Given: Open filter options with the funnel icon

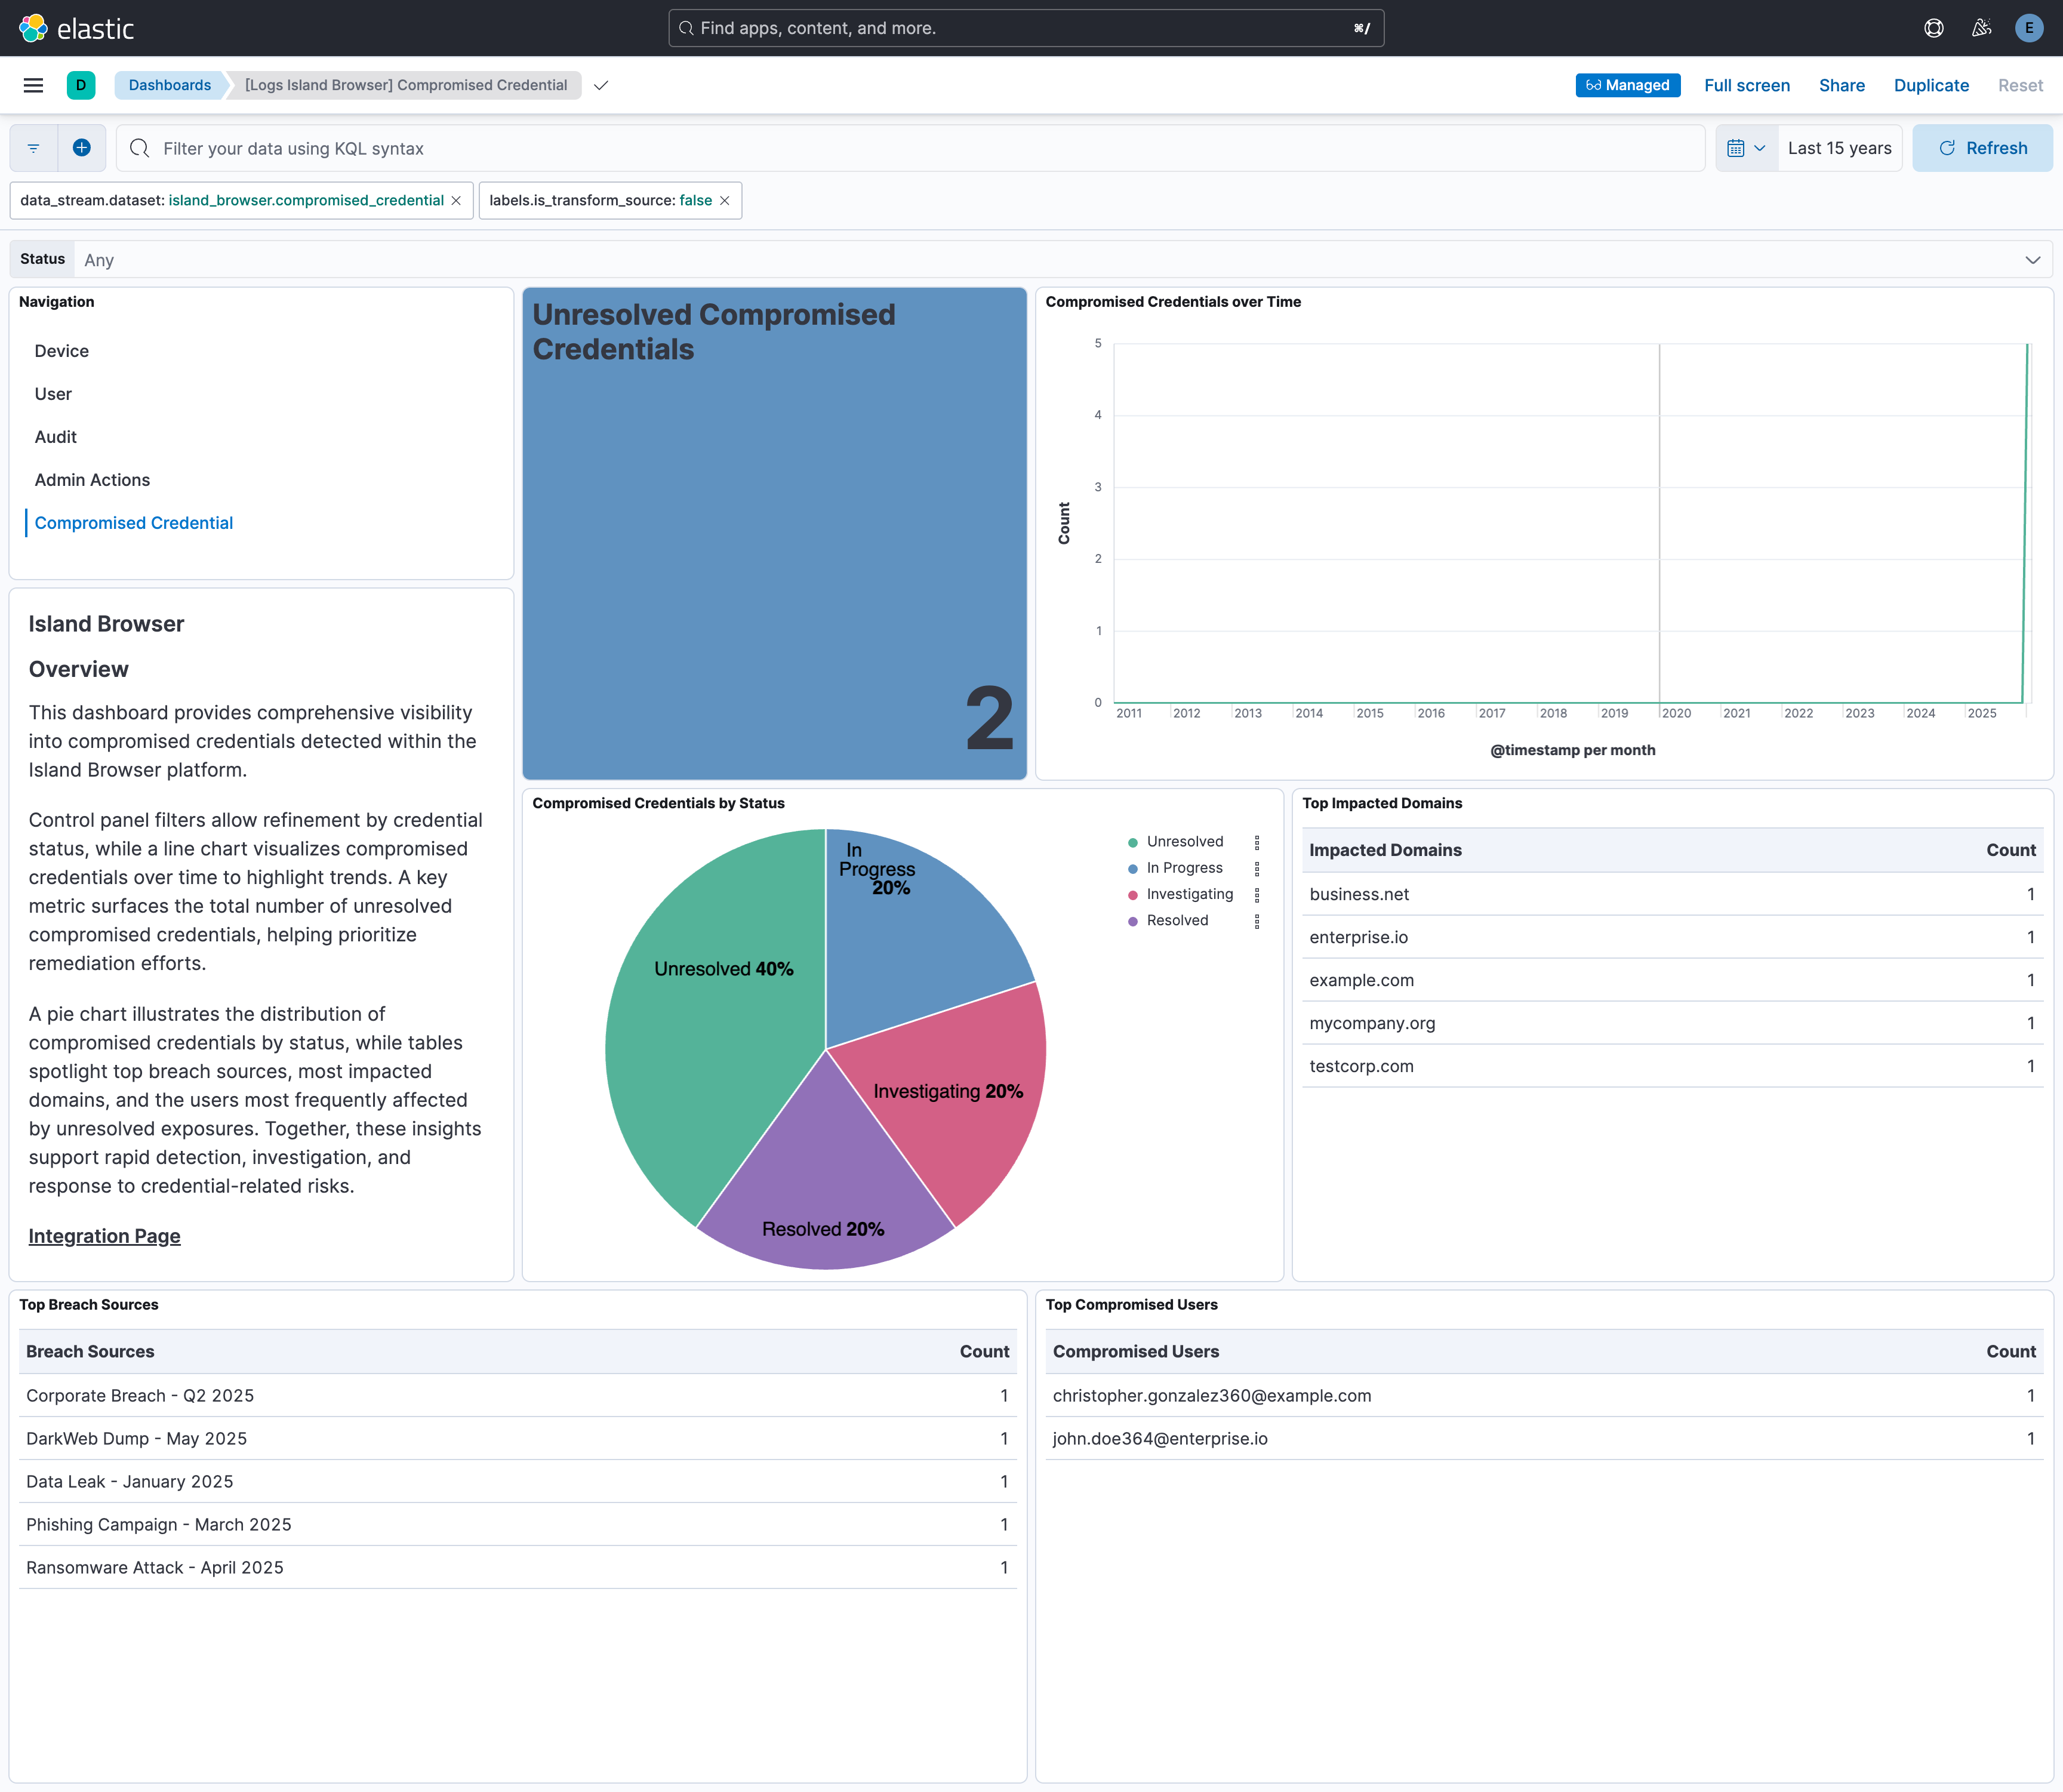Looking at the screenshot, I should click(x=33, y=147).
